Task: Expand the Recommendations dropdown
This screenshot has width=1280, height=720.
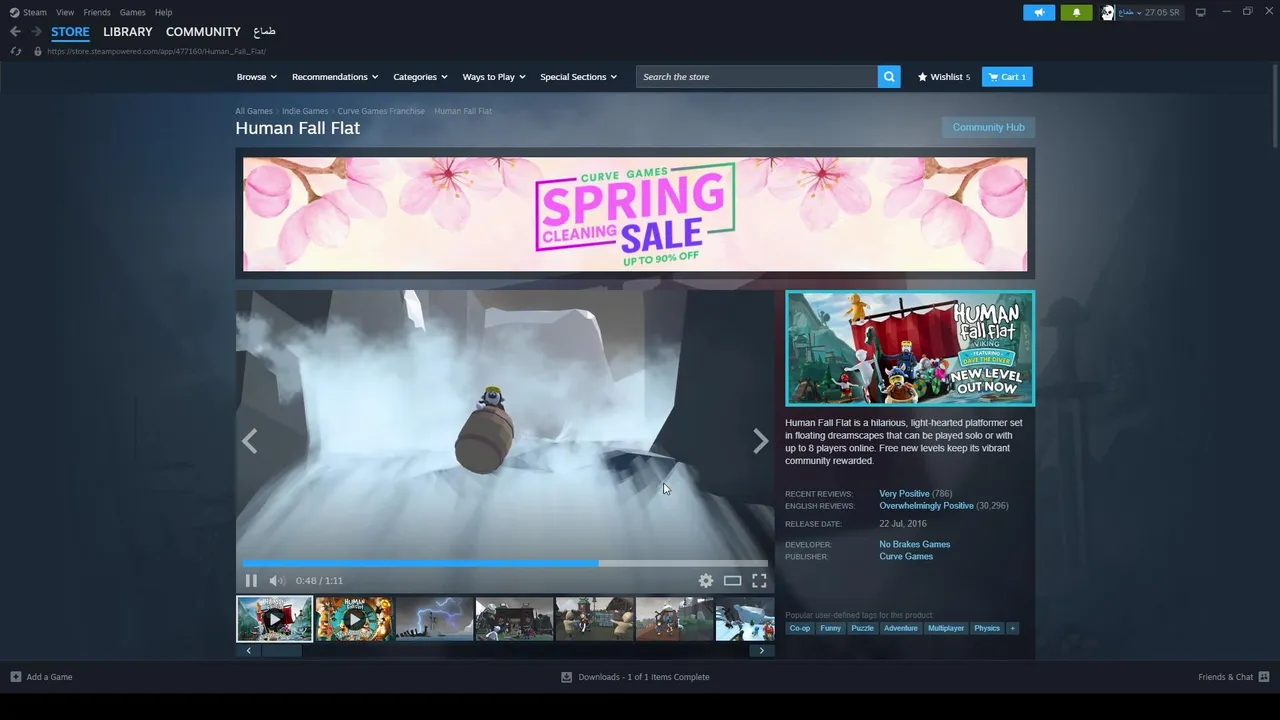Action: coord(335,77)
